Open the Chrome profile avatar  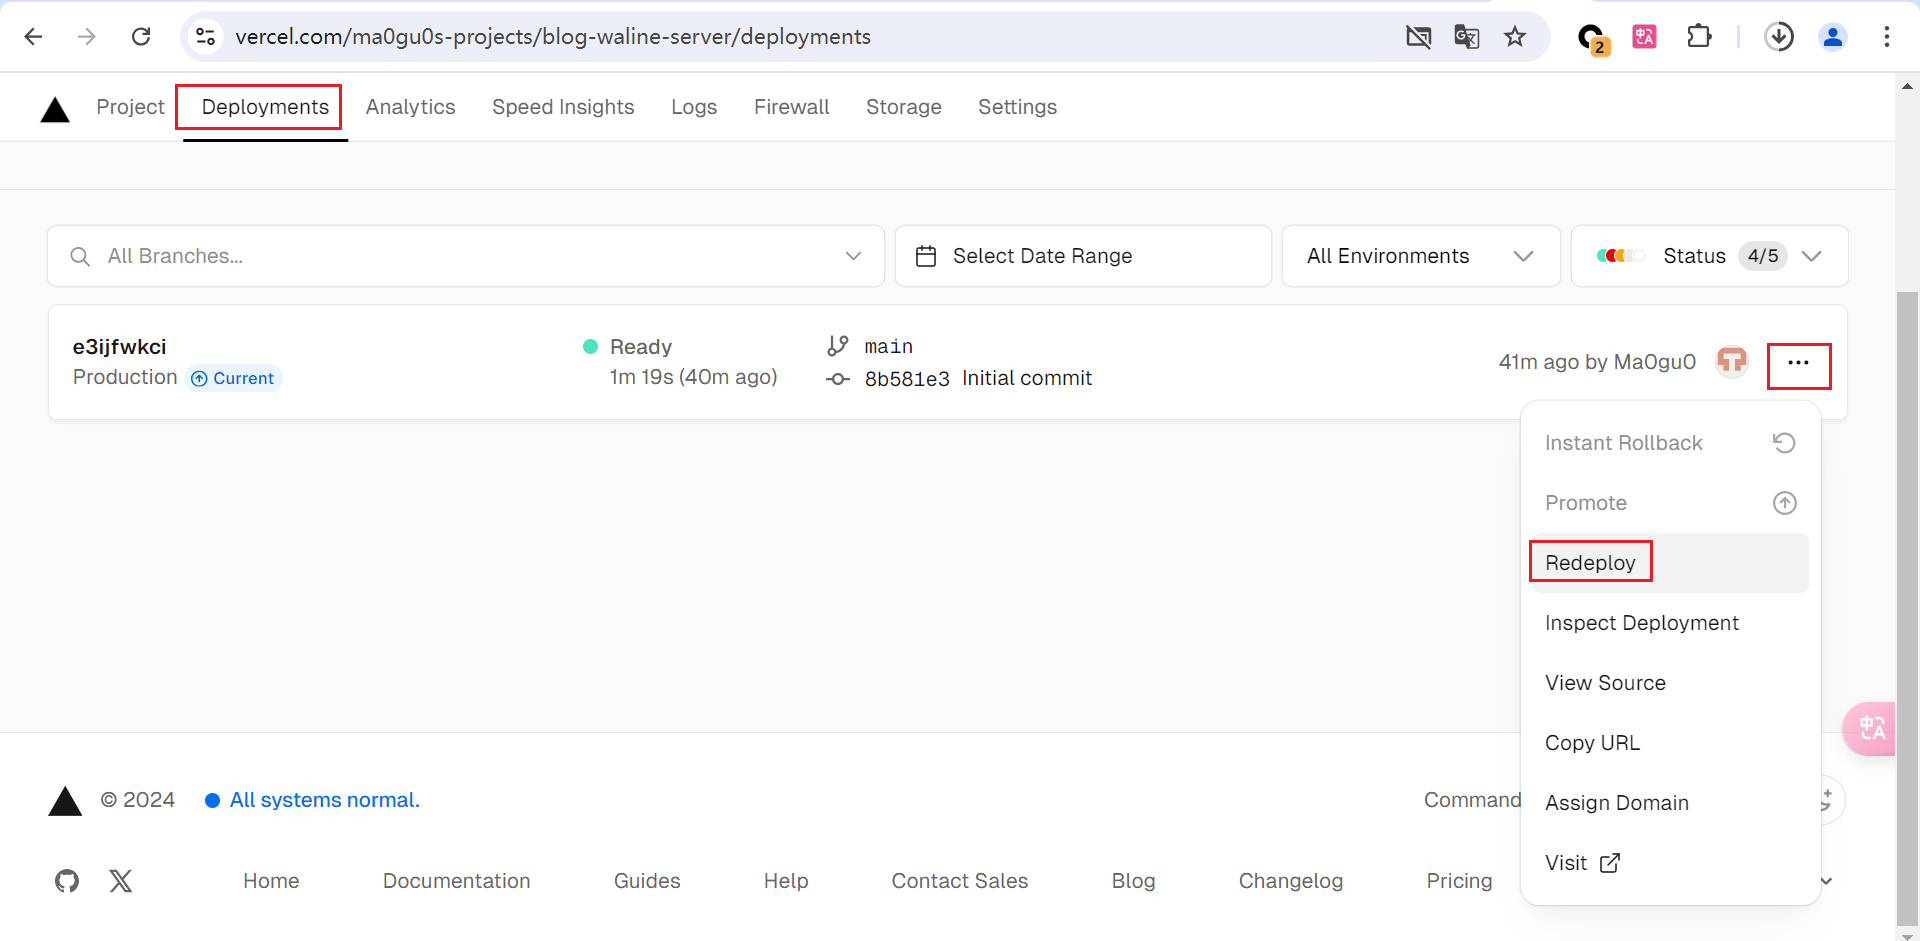1833,37
